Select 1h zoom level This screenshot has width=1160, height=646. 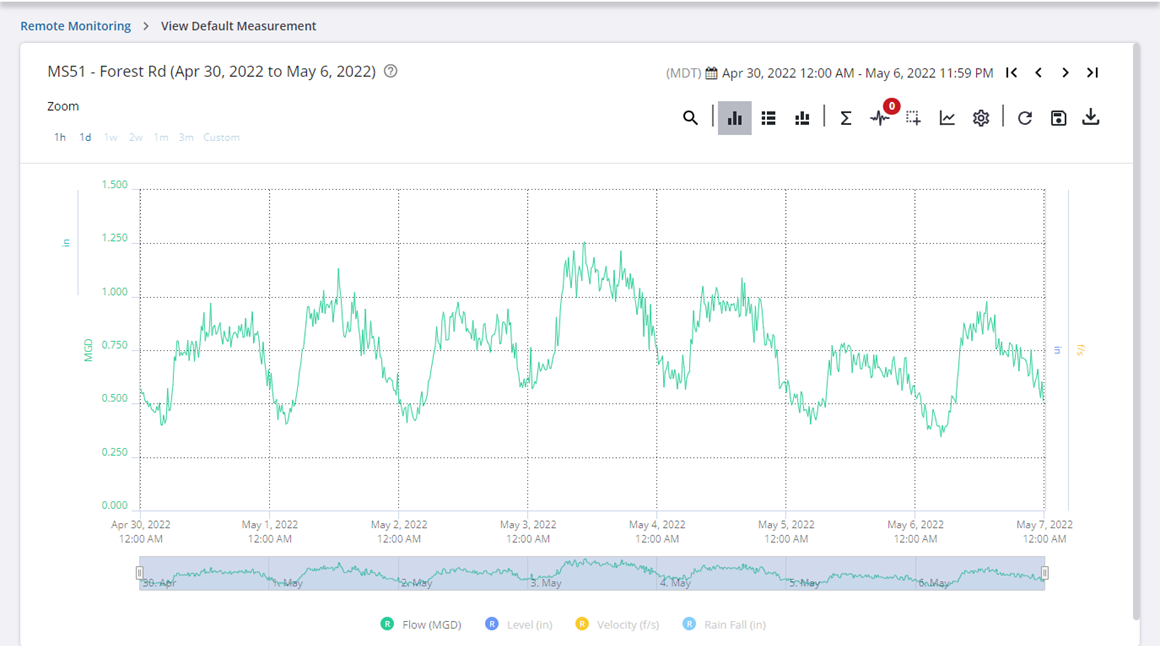coord(60,137)
